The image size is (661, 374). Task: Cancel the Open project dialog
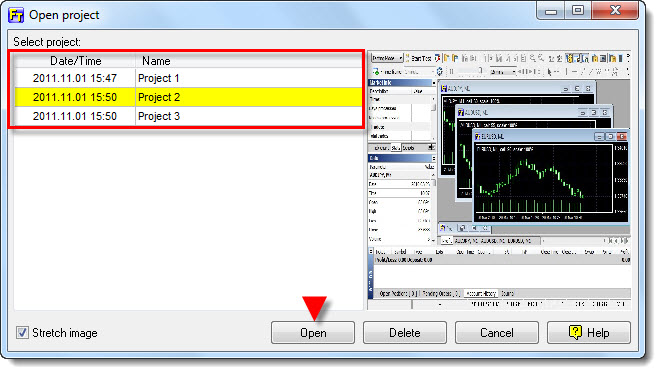(x=497, y=333)
